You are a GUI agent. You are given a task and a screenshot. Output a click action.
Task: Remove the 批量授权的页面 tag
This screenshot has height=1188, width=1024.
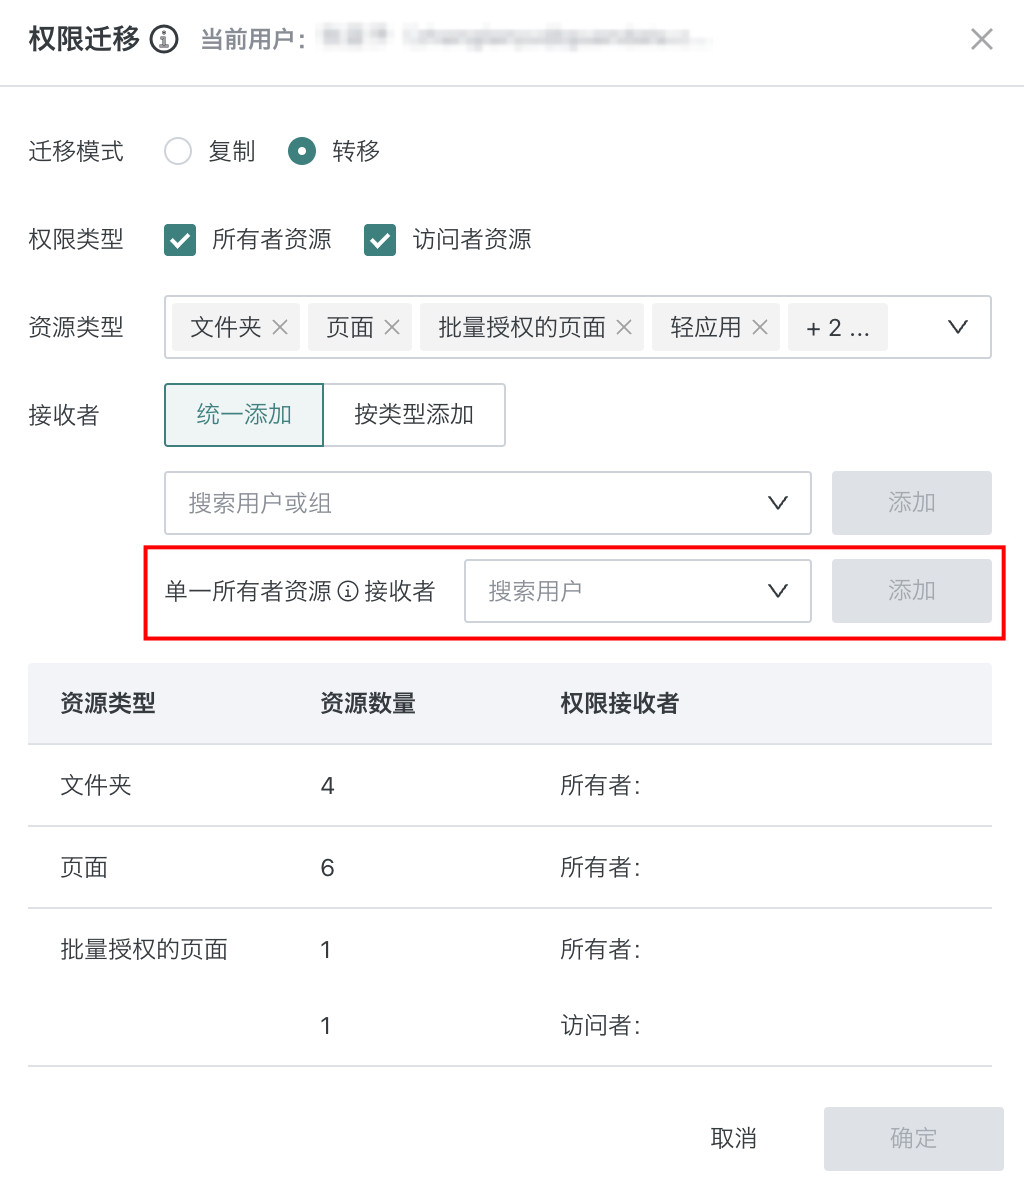tap(624, 327)
